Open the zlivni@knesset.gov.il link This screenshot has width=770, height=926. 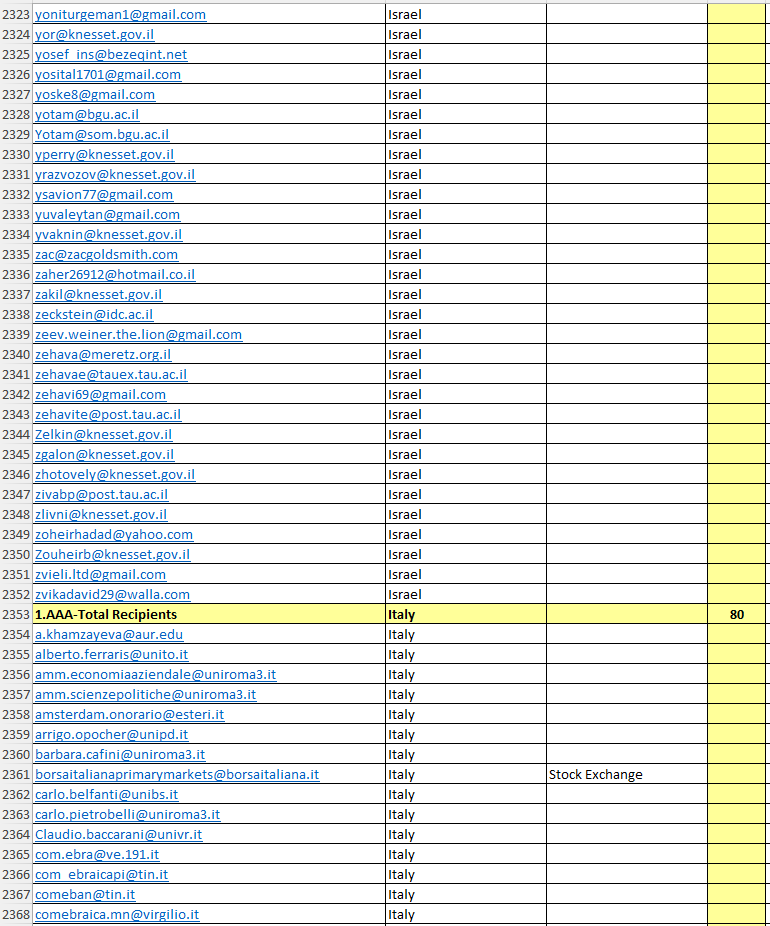click(x=101, y=515)
